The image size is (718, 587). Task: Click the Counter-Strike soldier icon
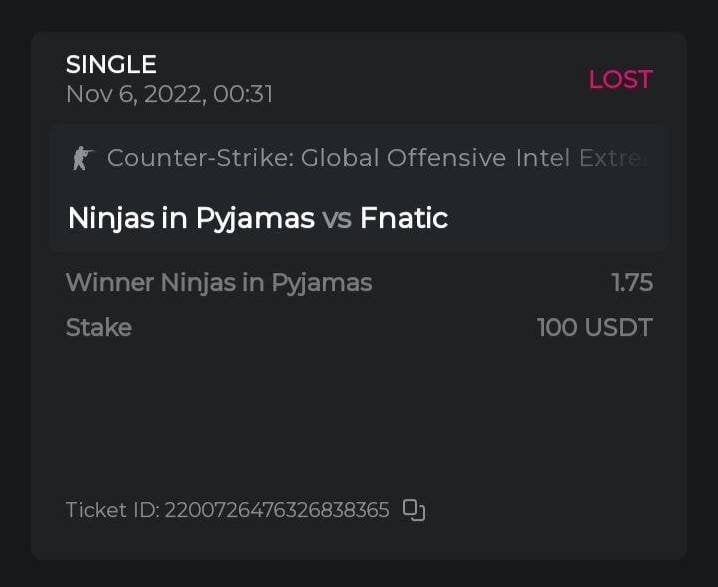pos(81,158)
